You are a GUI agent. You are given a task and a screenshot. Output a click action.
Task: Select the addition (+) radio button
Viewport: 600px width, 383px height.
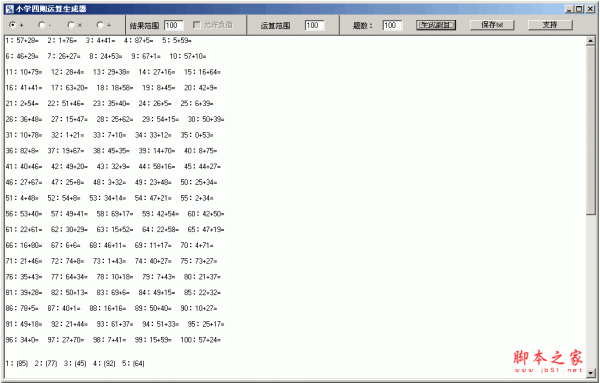coord(13,25)
